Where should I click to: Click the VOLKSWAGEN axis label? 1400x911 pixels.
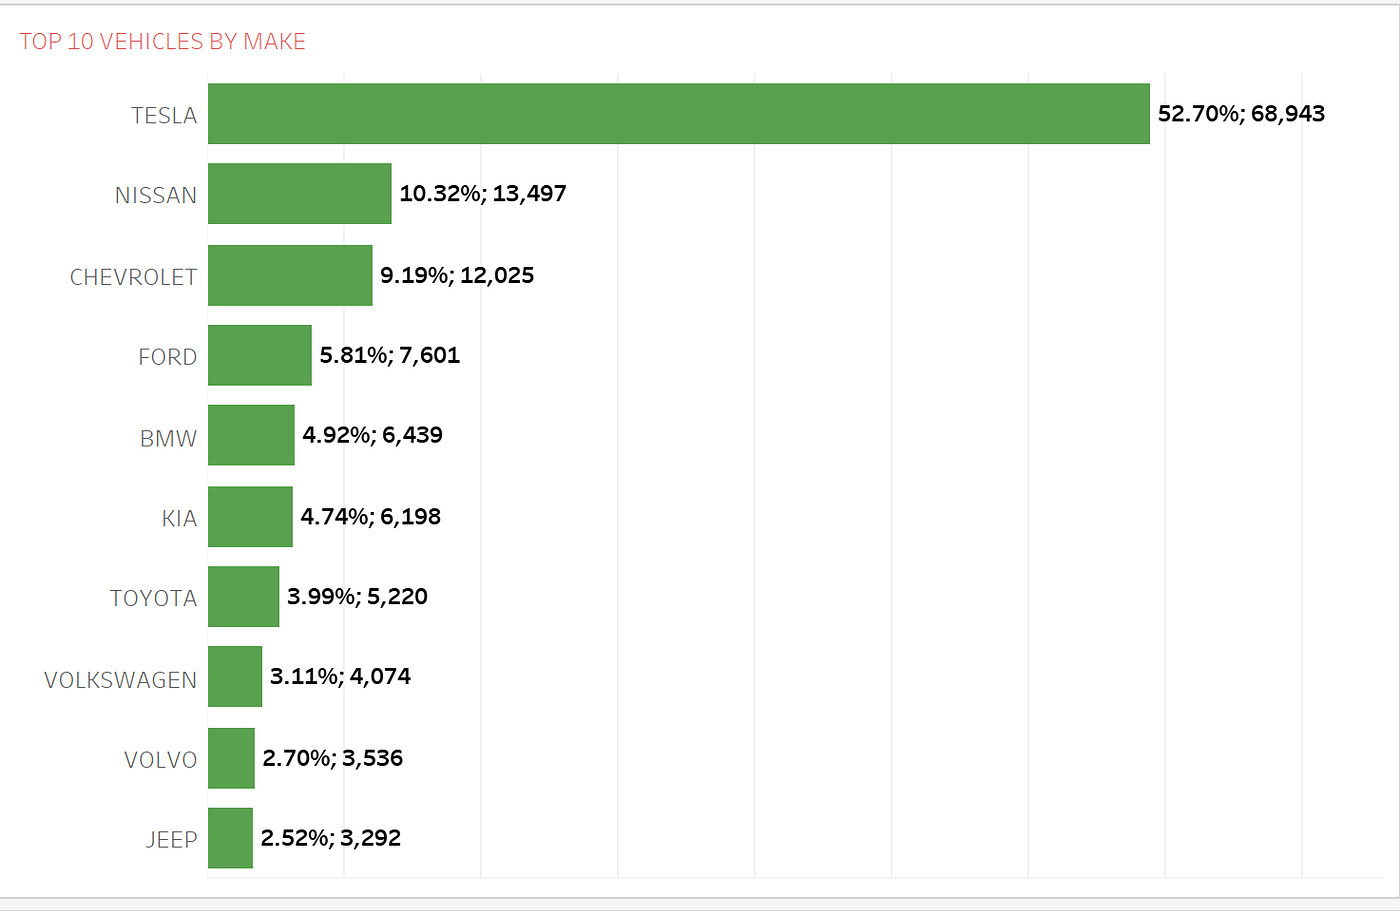121,680
